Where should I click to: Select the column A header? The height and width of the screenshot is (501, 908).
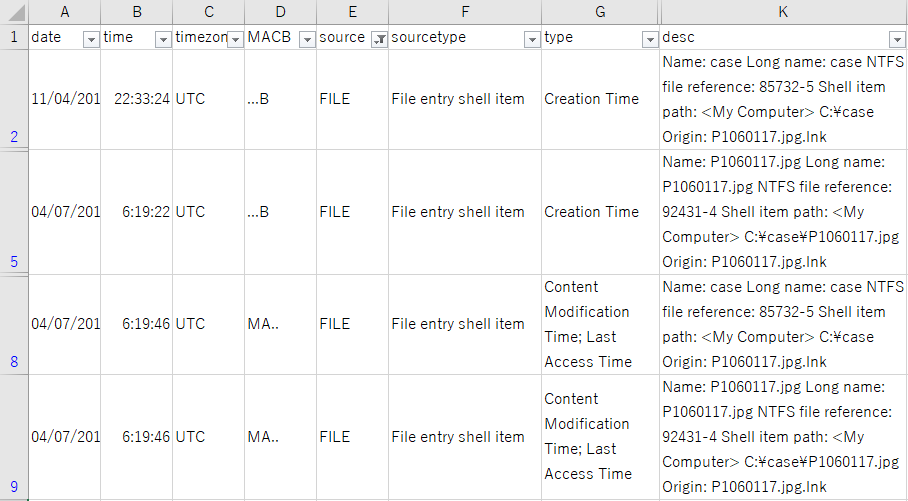pyautogui.click(x=64, y=12)
